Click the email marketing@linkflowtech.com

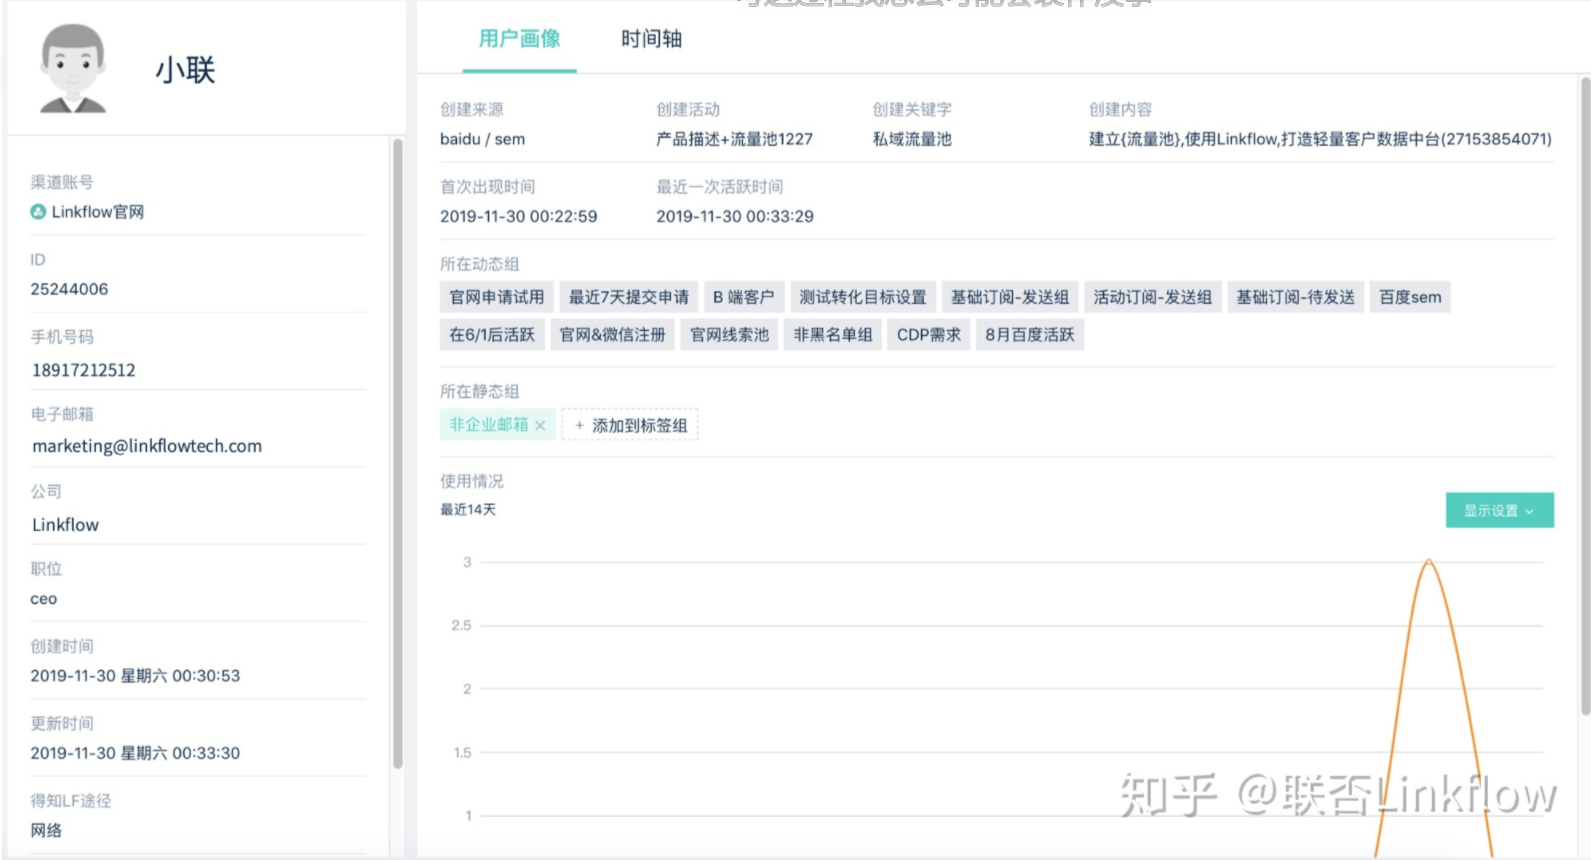click(147, 446)
